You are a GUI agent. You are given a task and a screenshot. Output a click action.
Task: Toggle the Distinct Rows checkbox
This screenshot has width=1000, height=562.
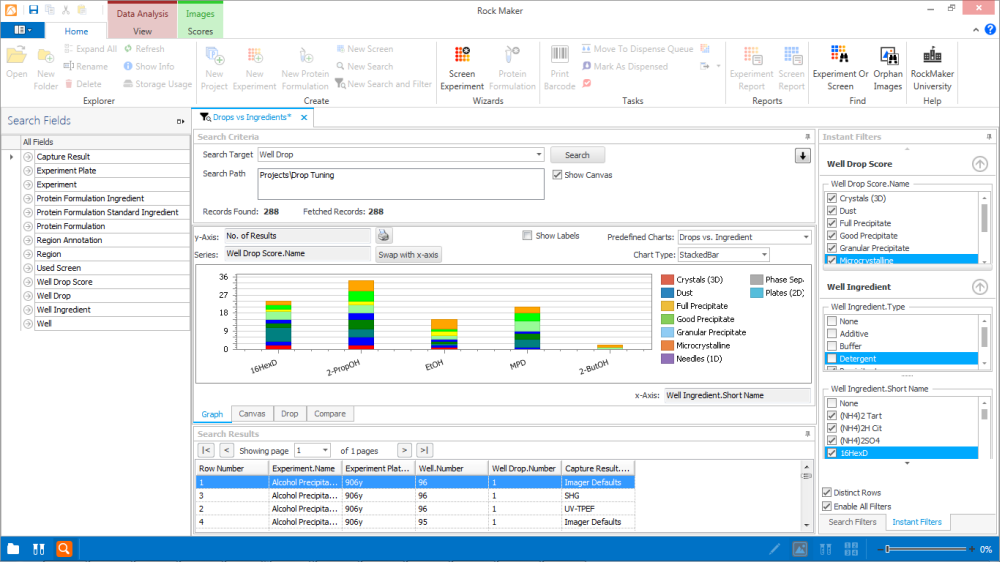click(x=827, y=492)
